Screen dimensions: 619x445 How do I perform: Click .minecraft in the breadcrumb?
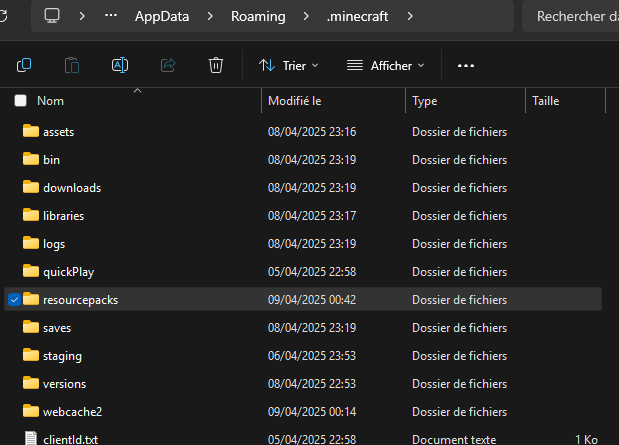357,16
